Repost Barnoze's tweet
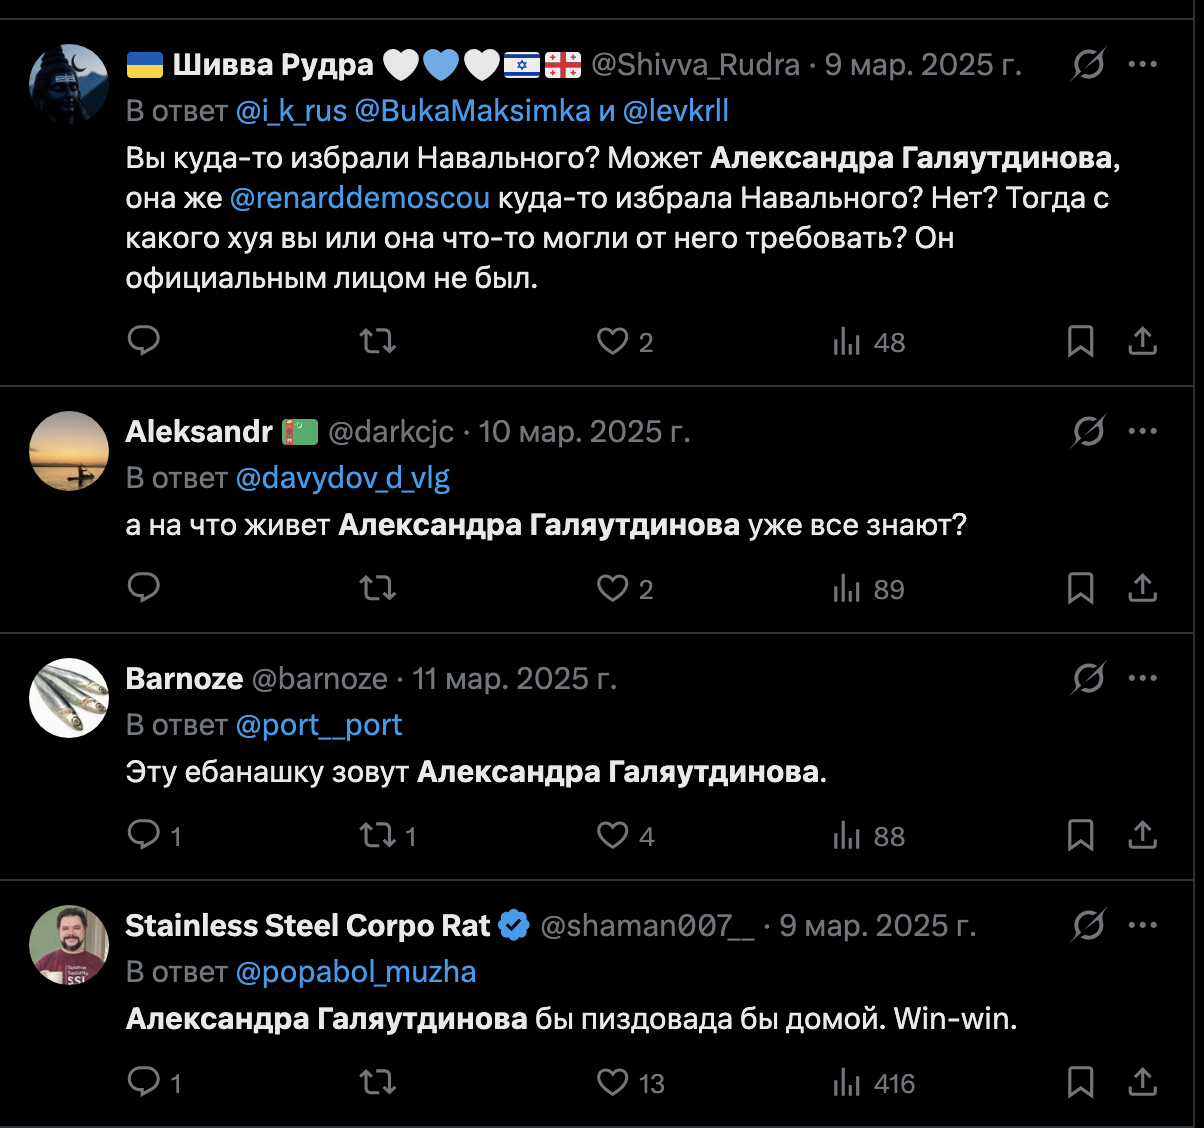Viewport: 1204px width, 1128px height. pos(378,835)
